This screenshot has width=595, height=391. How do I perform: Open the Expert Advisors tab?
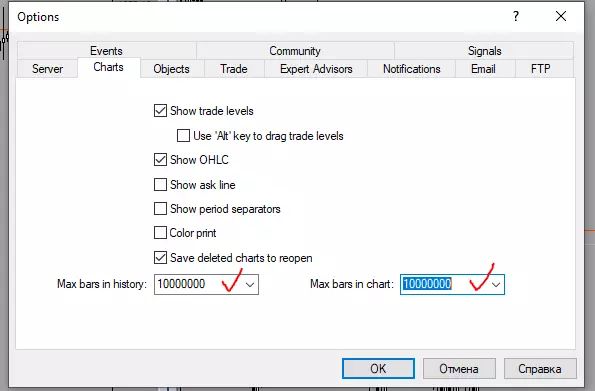tap(316, 69)
